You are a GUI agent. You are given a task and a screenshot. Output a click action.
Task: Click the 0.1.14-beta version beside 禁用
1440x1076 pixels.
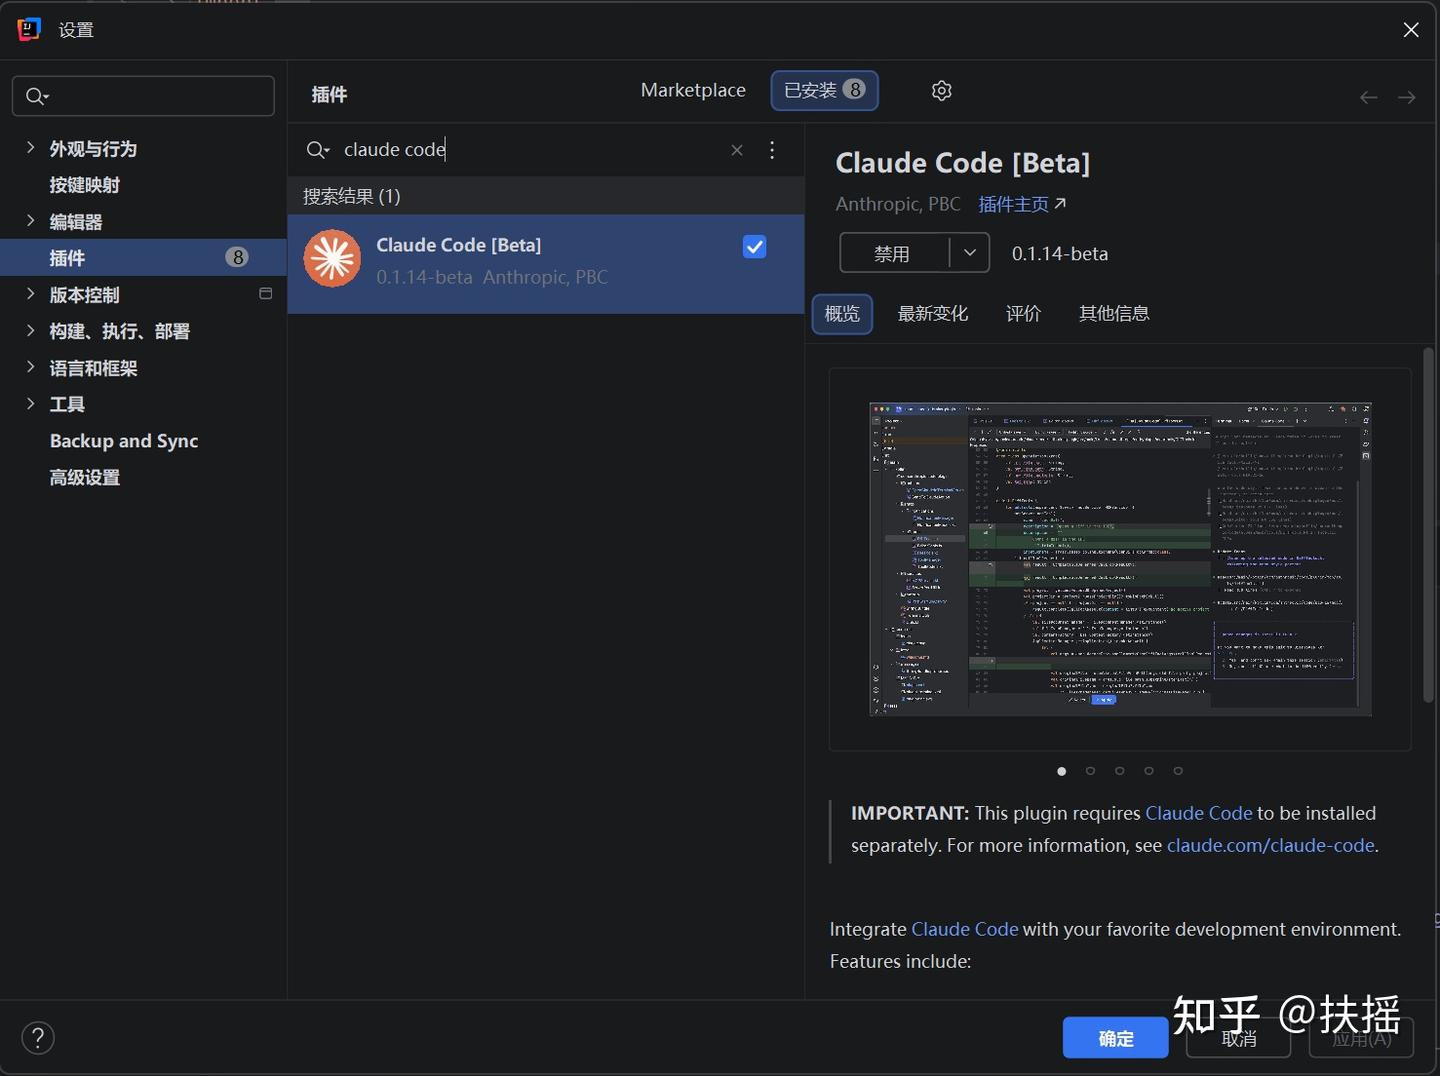[1060, 253]
